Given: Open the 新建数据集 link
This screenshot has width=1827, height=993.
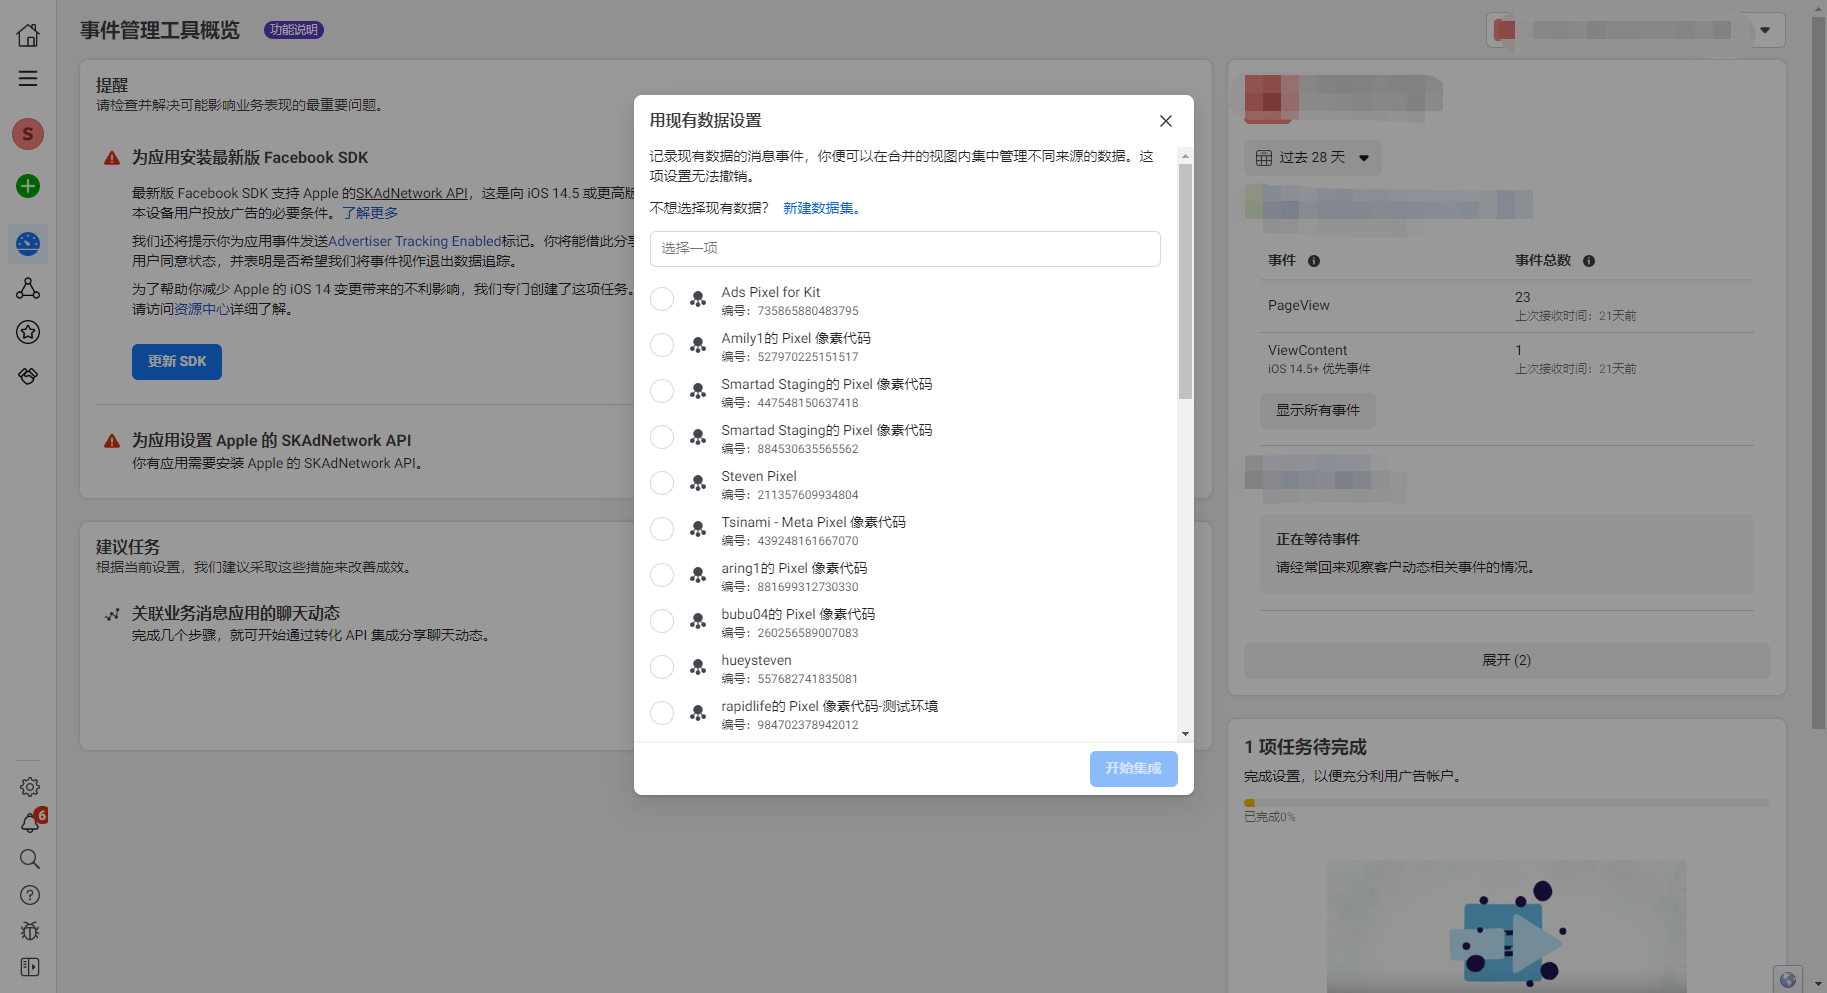Looking at the screenshot, I should click(x=820, y=208).
